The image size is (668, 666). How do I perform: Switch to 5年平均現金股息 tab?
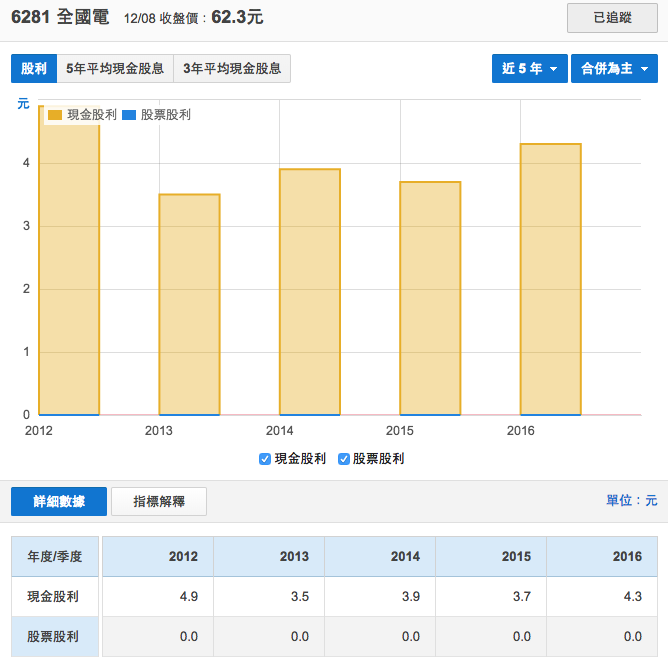[115, 69]
